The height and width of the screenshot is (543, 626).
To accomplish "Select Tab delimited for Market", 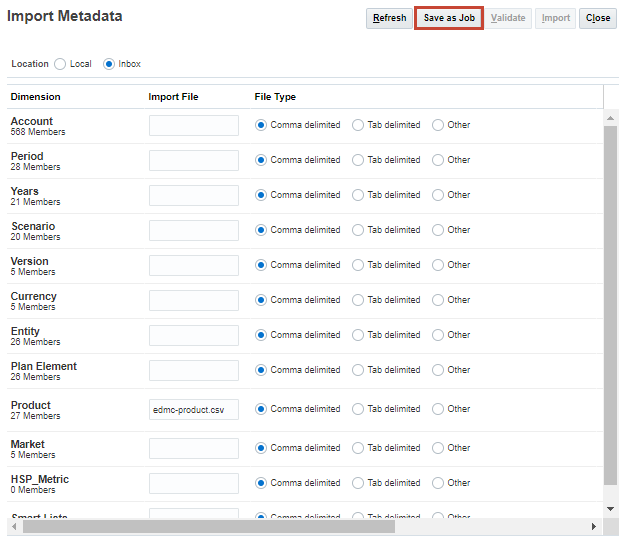I will 358,448.
